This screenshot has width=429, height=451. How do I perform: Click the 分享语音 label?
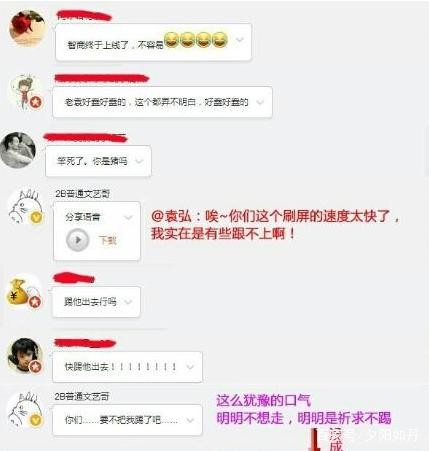click(x=82, y=217)
